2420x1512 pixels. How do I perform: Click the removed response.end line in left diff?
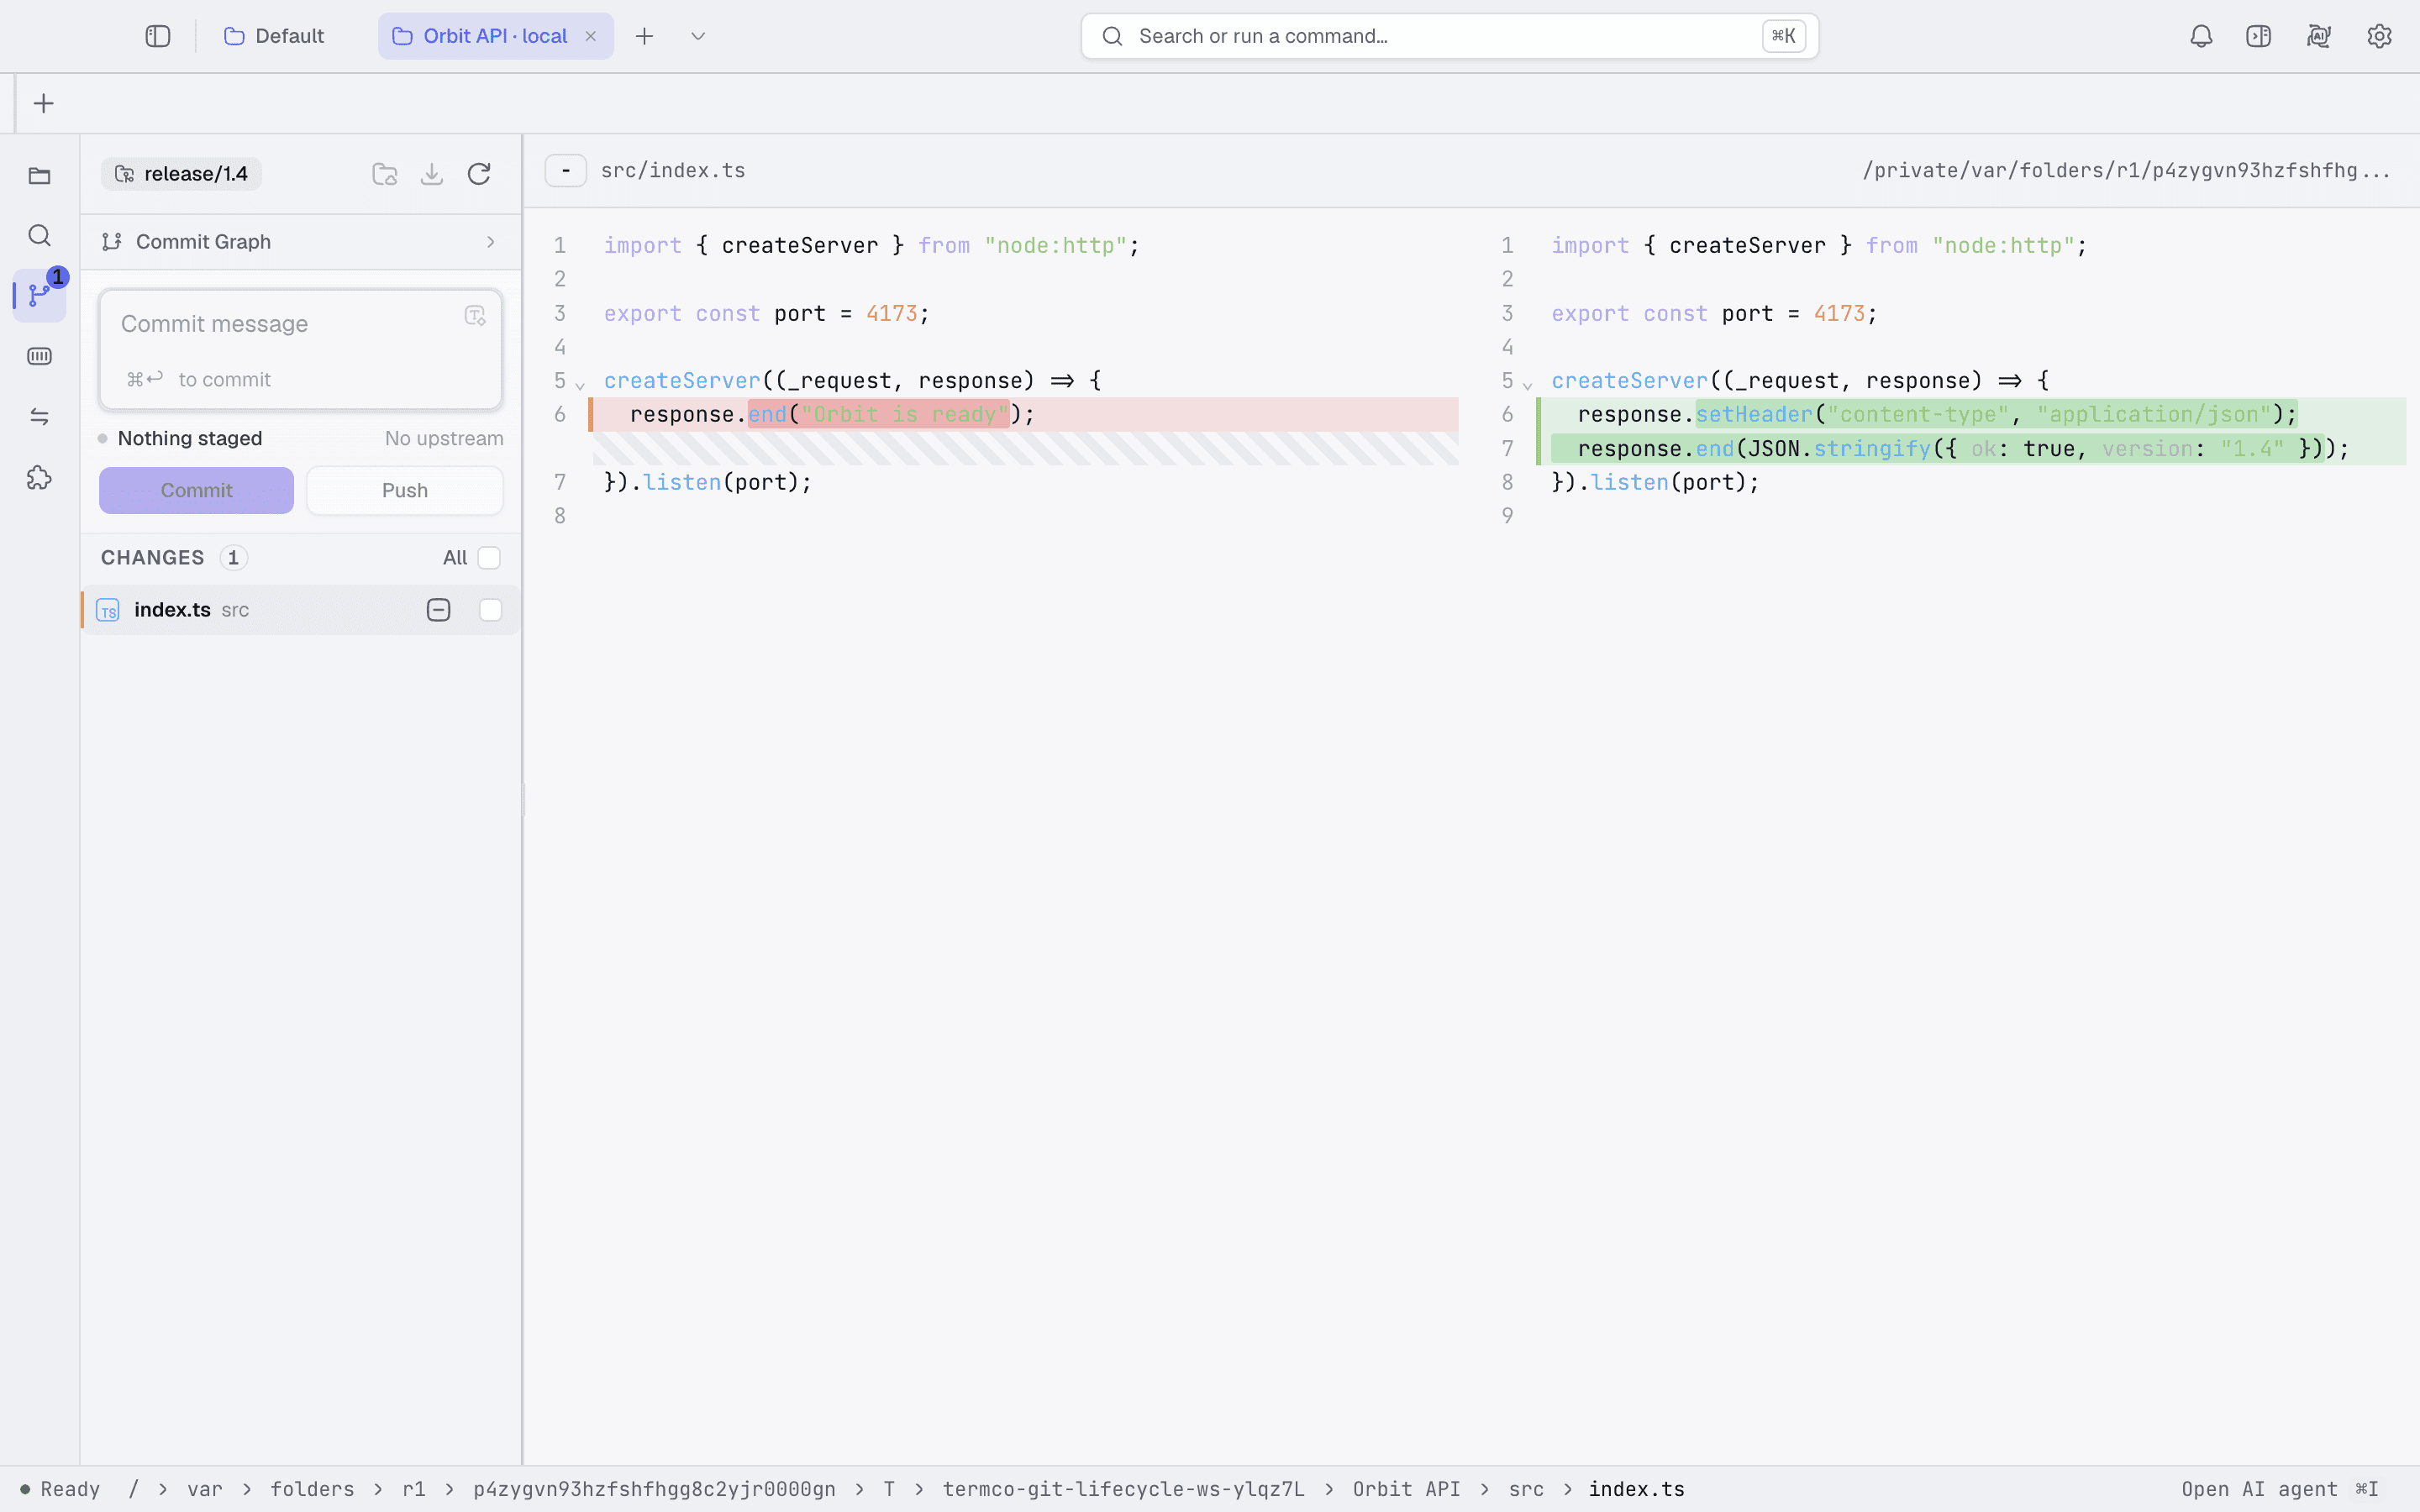point(1025,415)
